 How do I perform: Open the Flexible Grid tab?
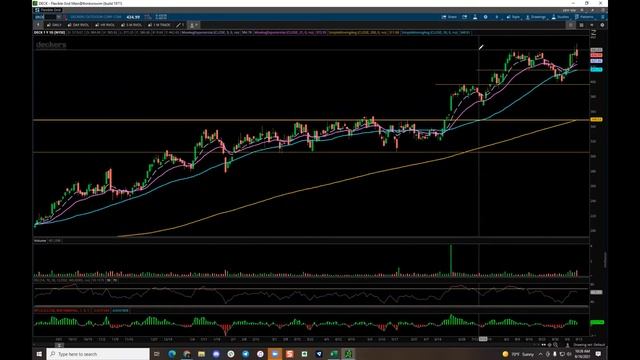click(48, 10)
